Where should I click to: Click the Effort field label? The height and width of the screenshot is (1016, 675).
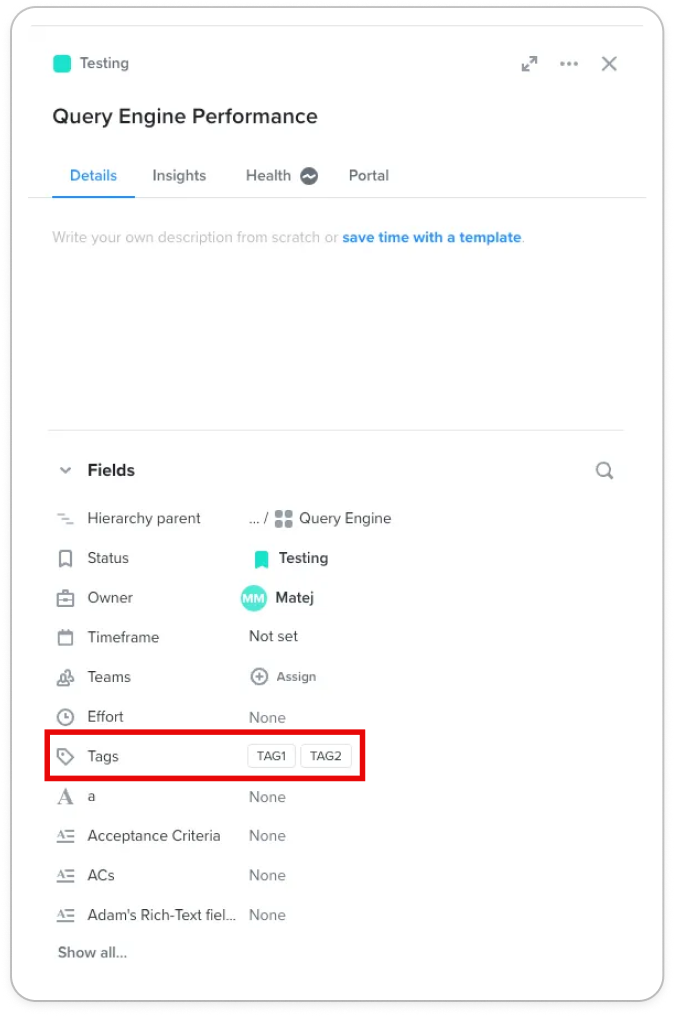[105, 717]
